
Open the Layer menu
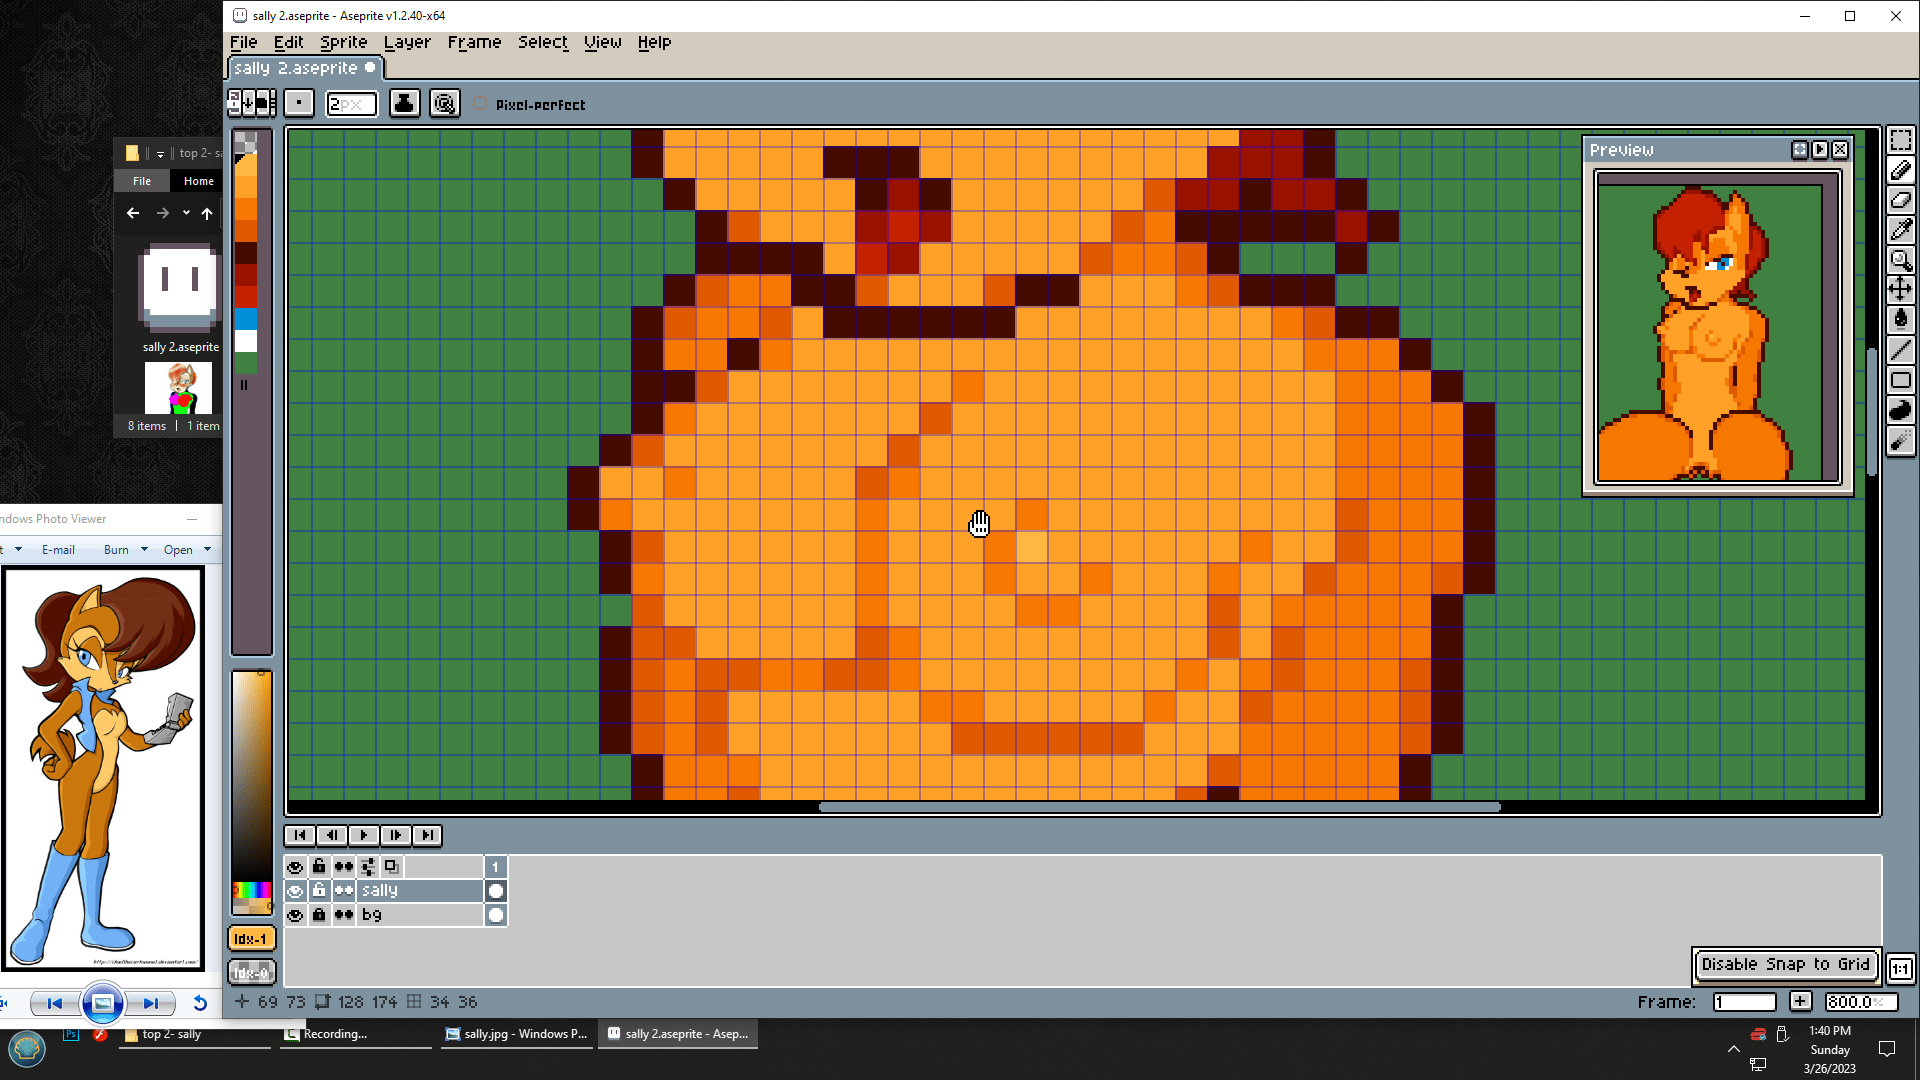point(406,42)
